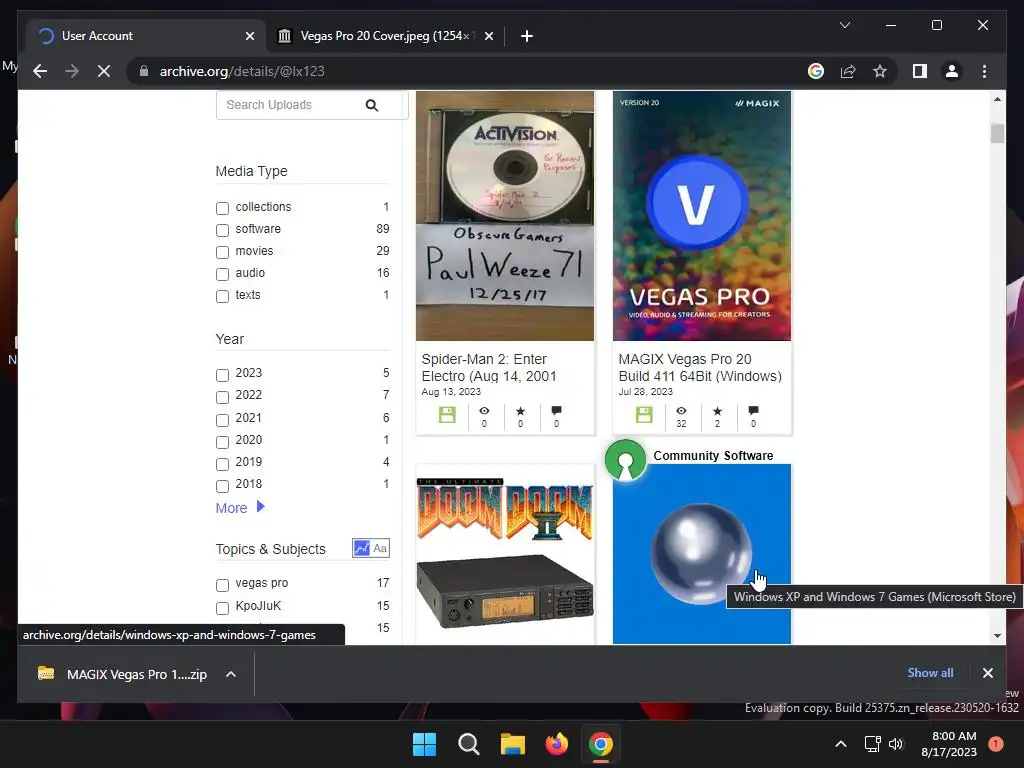This screenshot has height=768, width=1024.
Task: Open the Spider-Man 2 disc thumbnail
Action: (x=505, y=216)
